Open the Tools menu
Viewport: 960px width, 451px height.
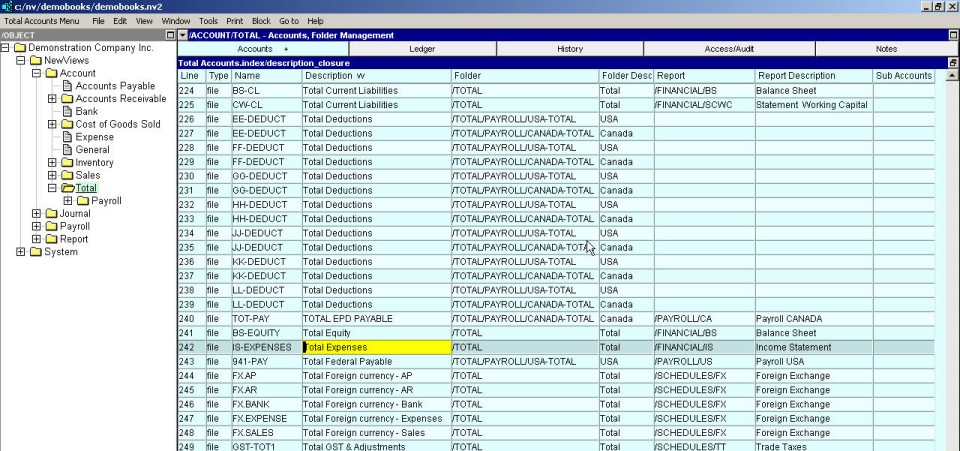coord(208,20)
